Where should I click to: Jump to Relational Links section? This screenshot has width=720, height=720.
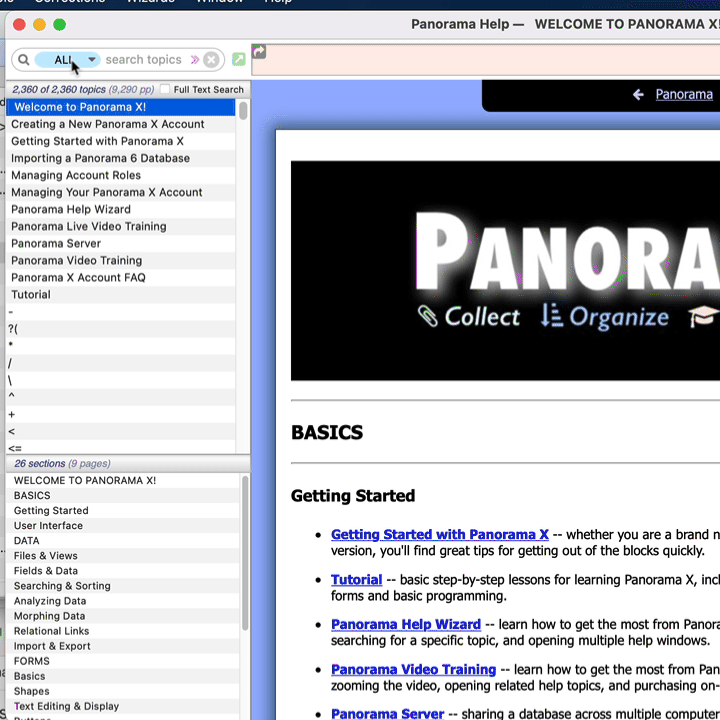click(123, 631)
